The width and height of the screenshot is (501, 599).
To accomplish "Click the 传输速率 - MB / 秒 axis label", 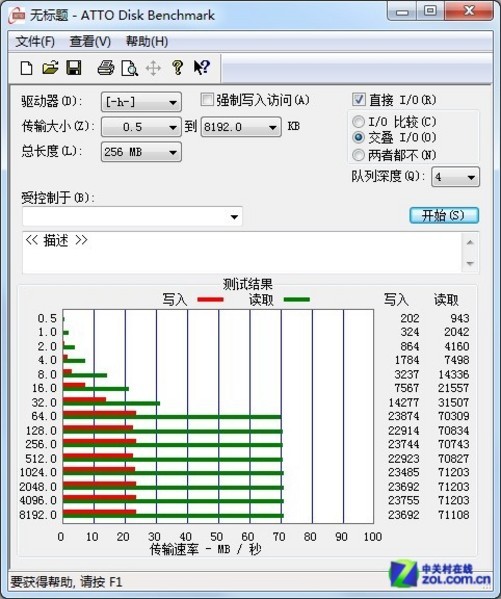I will click(206, 549).
